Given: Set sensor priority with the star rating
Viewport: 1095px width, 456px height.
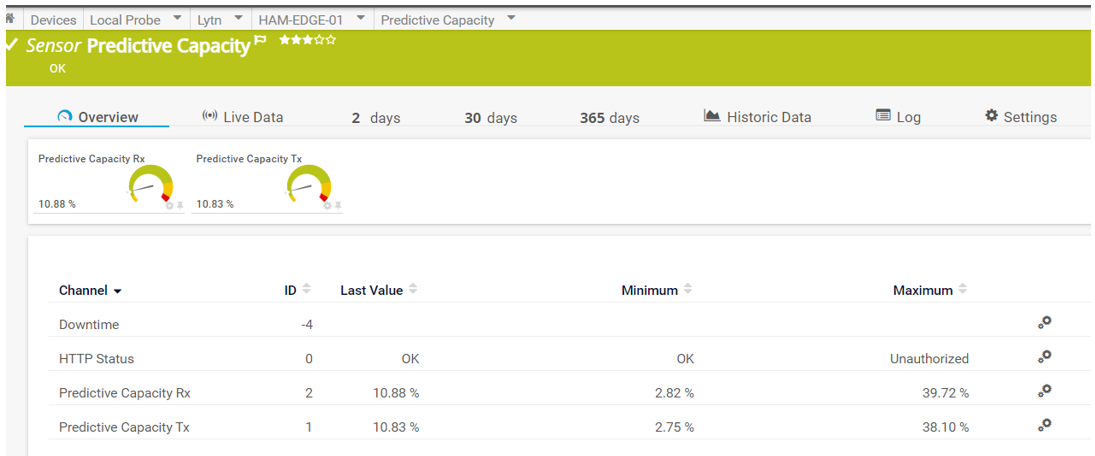Looking at the screenshot, I should 307,40.
